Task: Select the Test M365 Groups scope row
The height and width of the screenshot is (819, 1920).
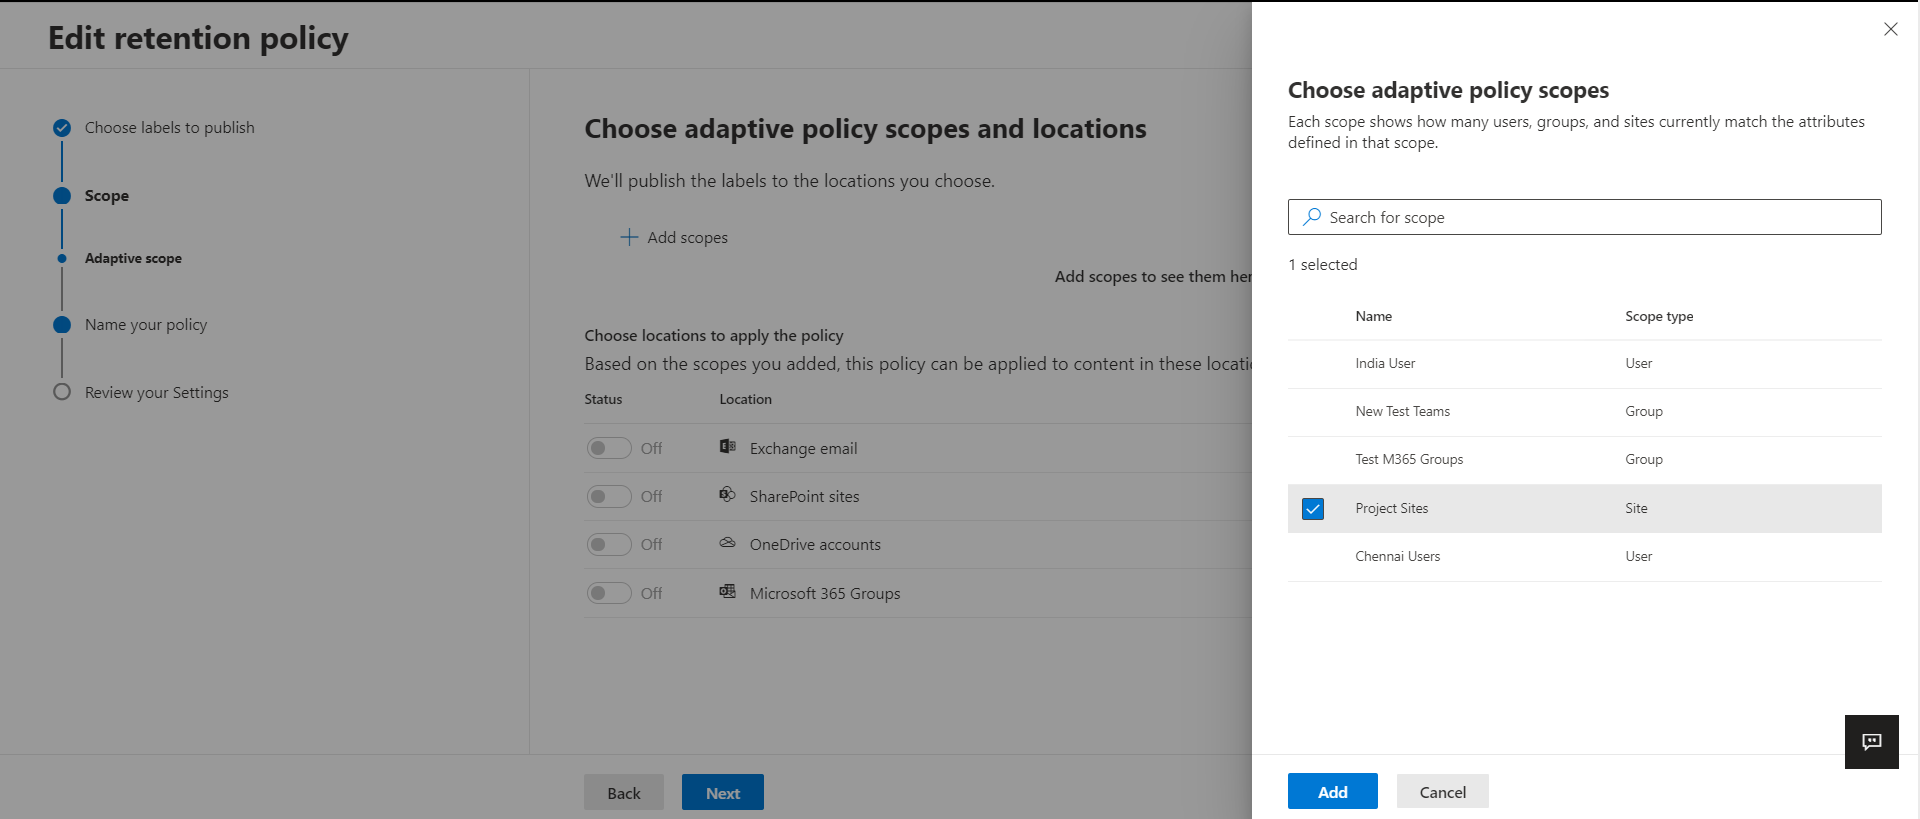Action: point(1584,460)
